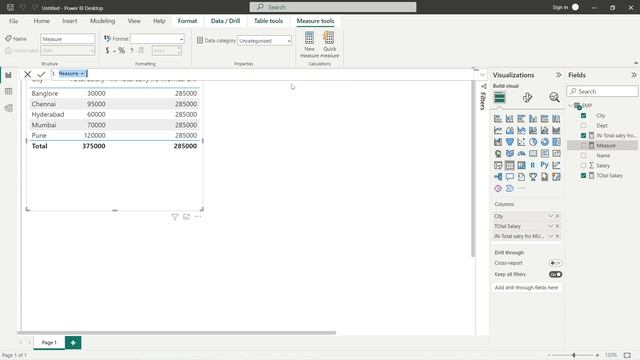Open City column options chevron

pyautogui.click(x=550, y=216)
